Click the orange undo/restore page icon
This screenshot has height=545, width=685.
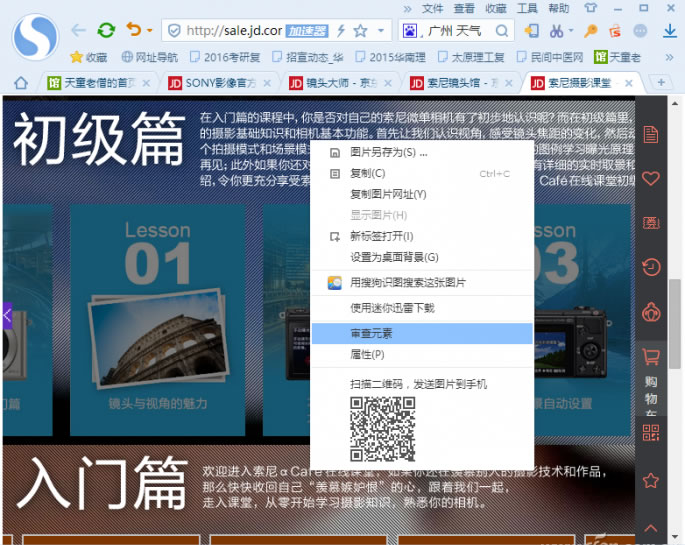tap(134, 30)
